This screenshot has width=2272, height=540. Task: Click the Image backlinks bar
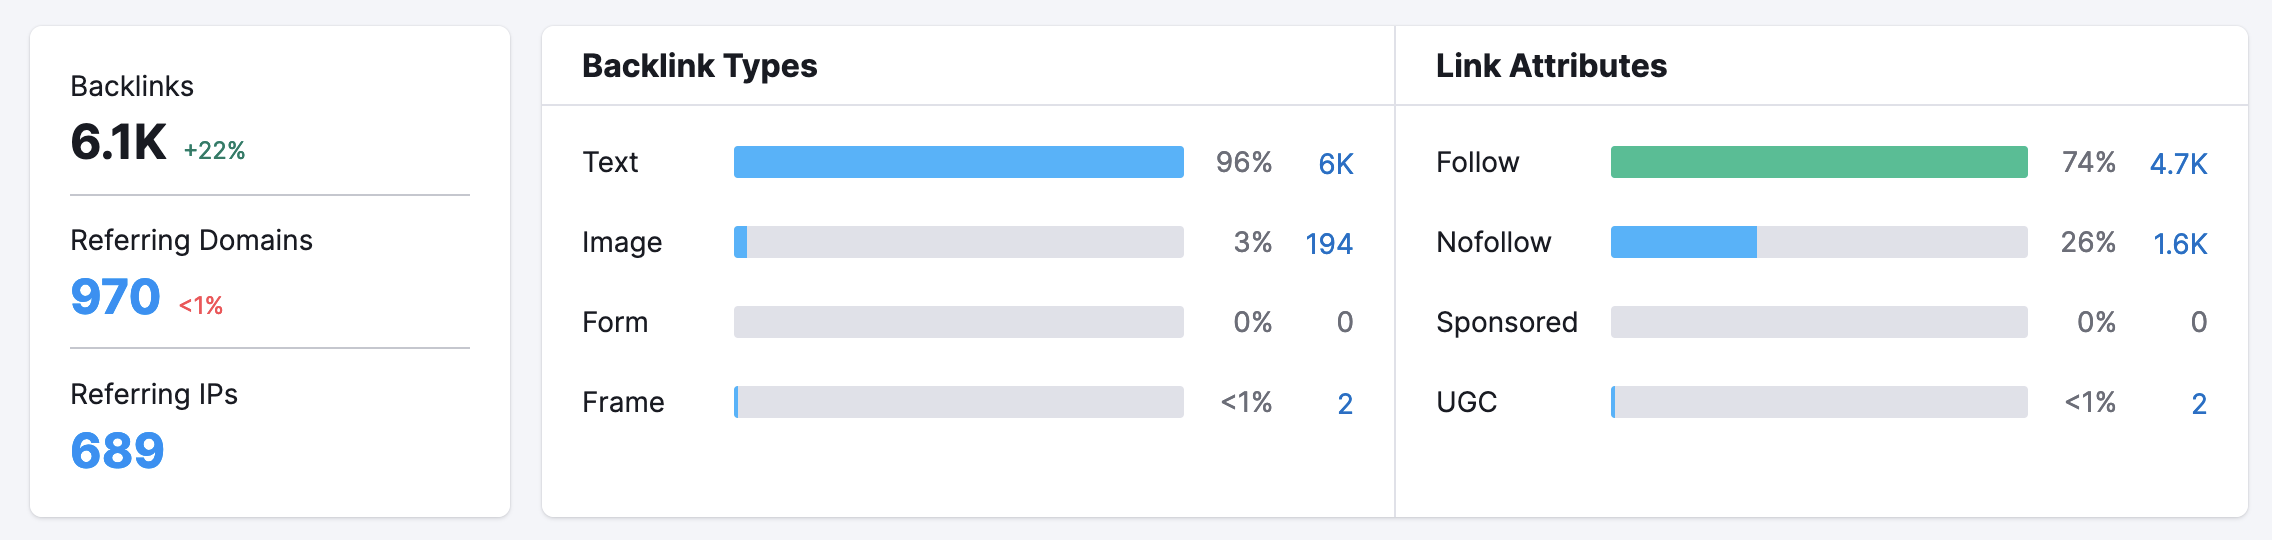click(958, 242)
